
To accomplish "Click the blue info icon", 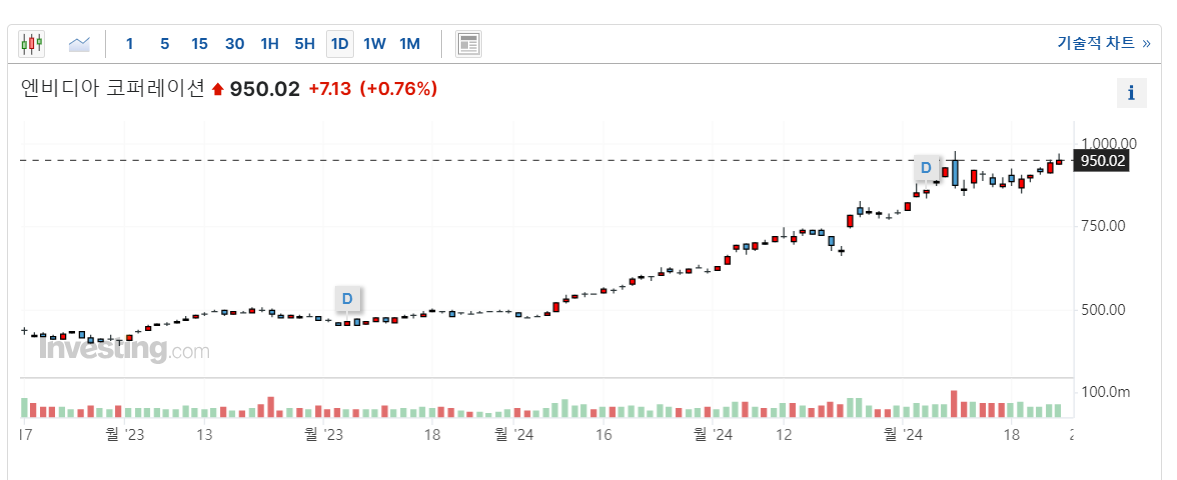I will [1131, 93].
